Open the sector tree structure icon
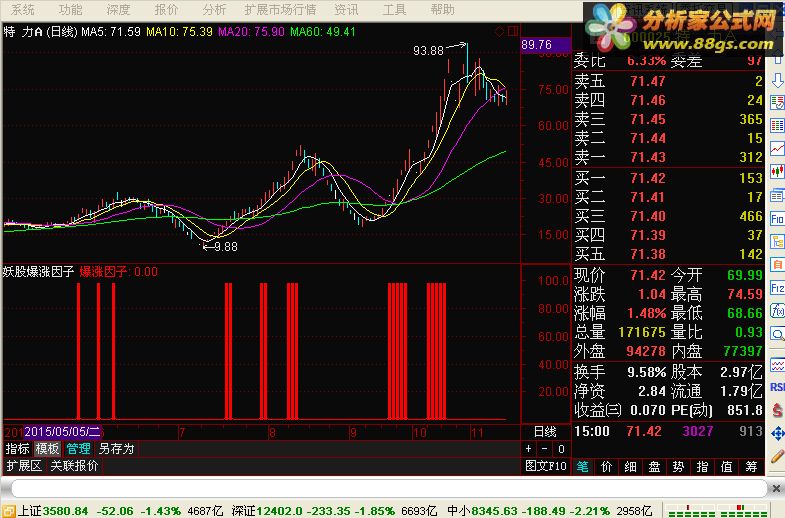The height and width of the screenshot is (518, 785). tap(777, 242)
